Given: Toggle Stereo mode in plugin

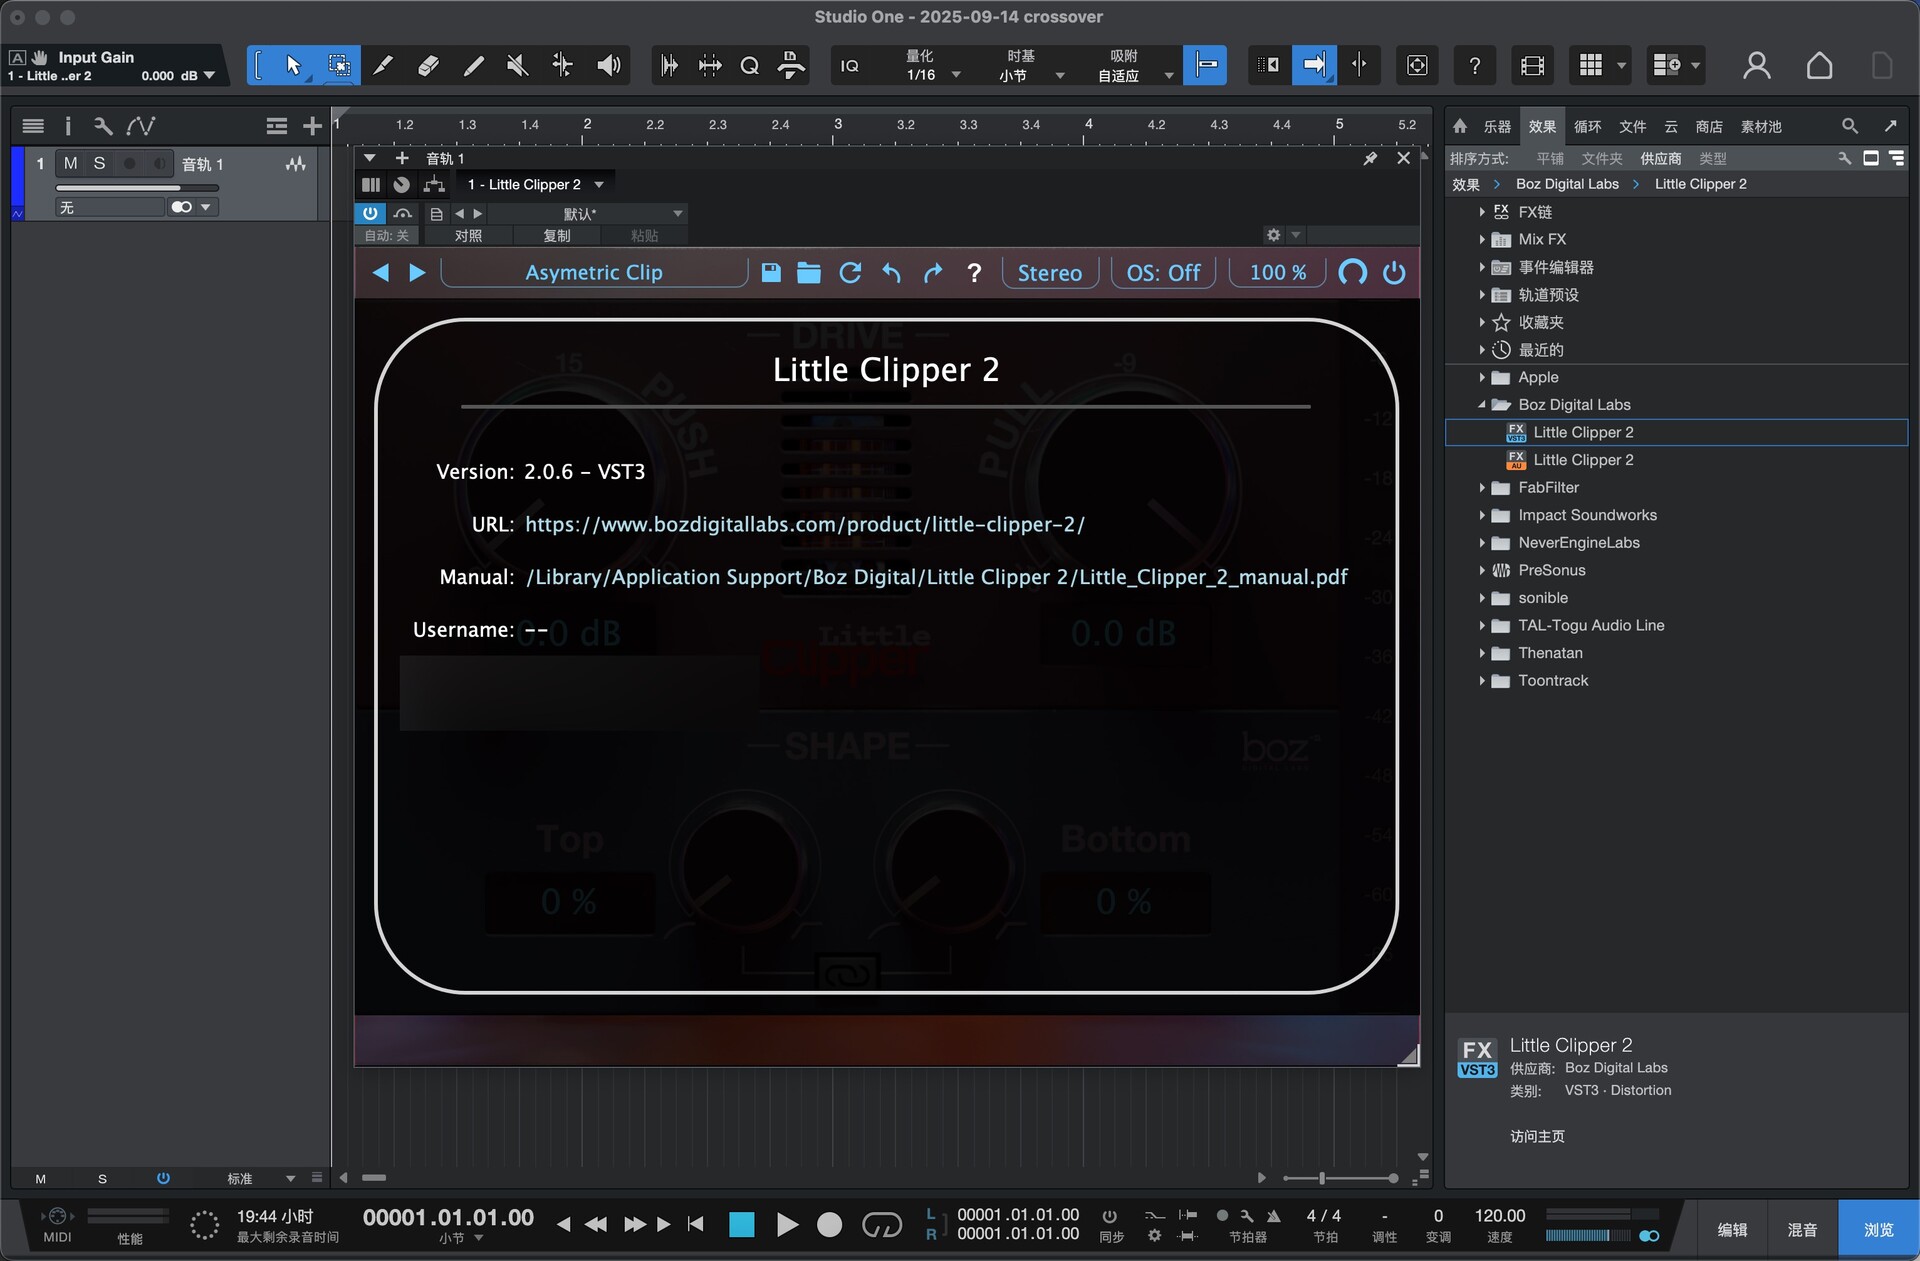Looking at the screenshot, I should pos(1050,273).
